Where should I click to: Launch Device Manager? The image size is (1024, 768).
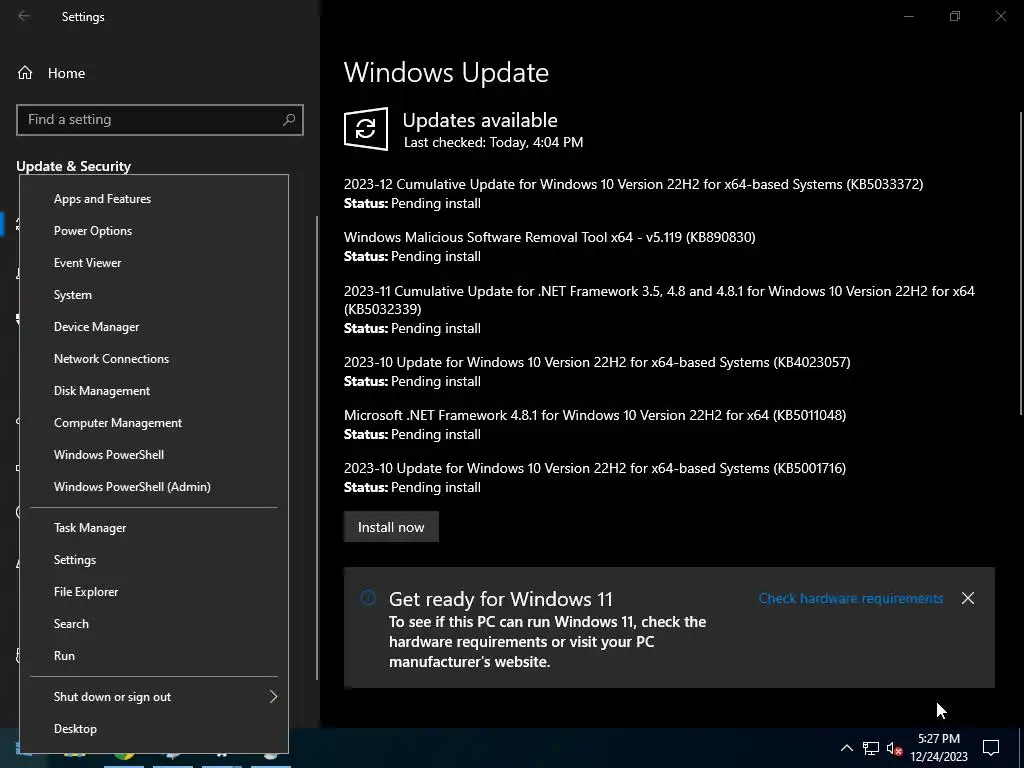(154, 327)
